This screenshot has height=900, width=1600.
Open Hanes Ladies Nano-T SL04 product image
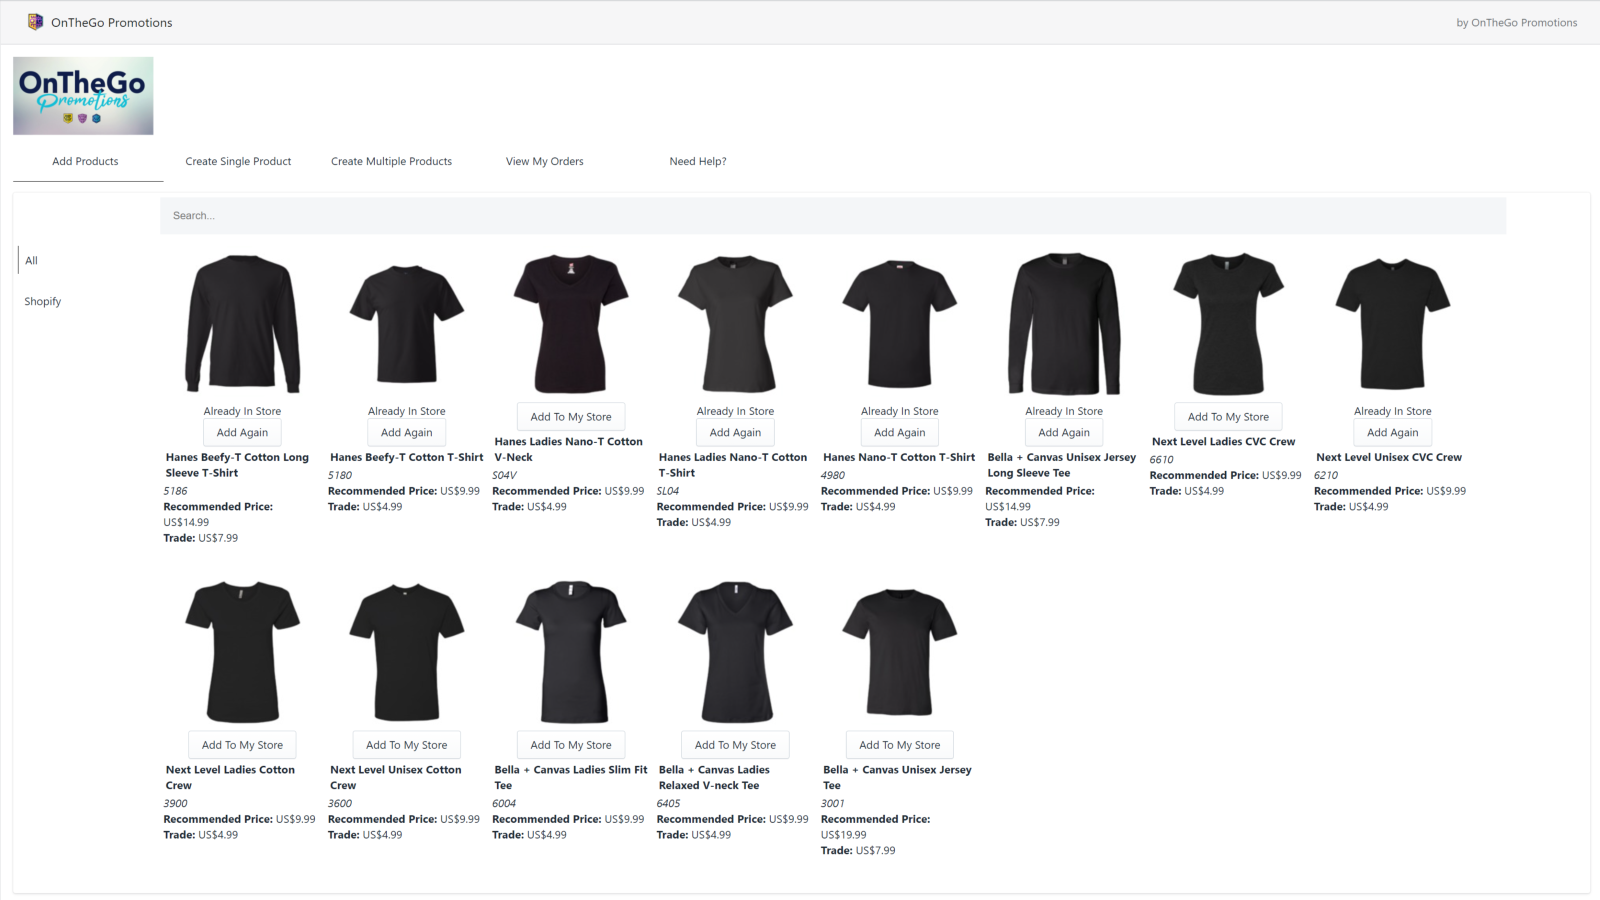tap(735, 324)
